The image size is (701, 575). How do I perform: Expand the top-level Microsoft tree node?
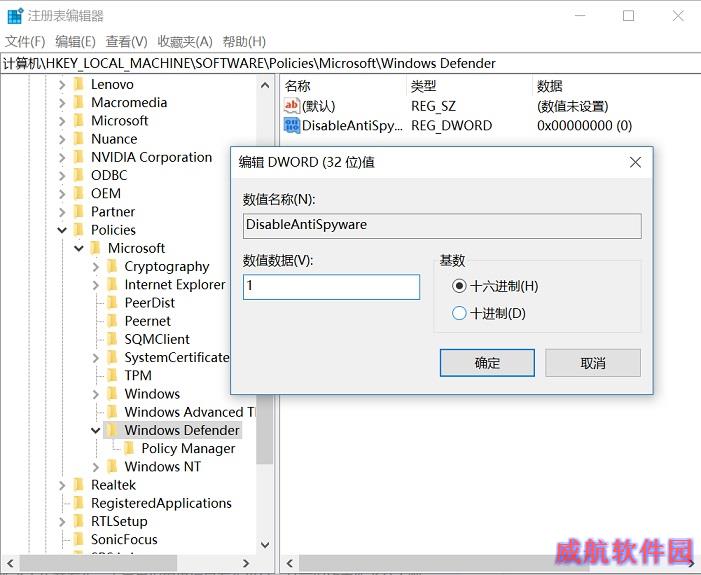pyautogui.click(x=62, y=121)
